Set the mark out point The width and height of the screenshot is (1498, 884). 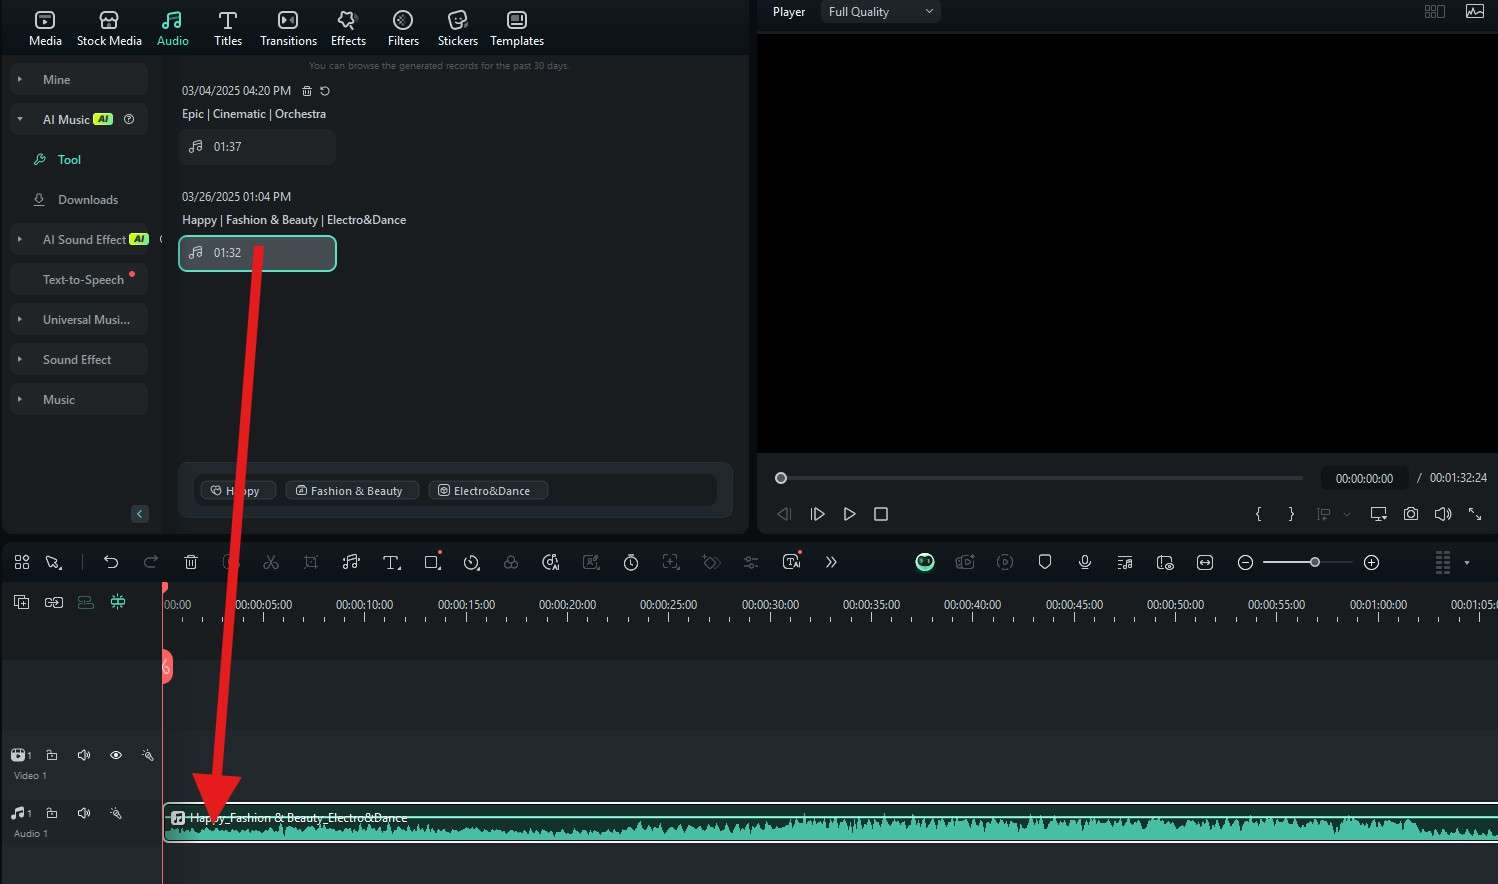(x=1291, y=514)
